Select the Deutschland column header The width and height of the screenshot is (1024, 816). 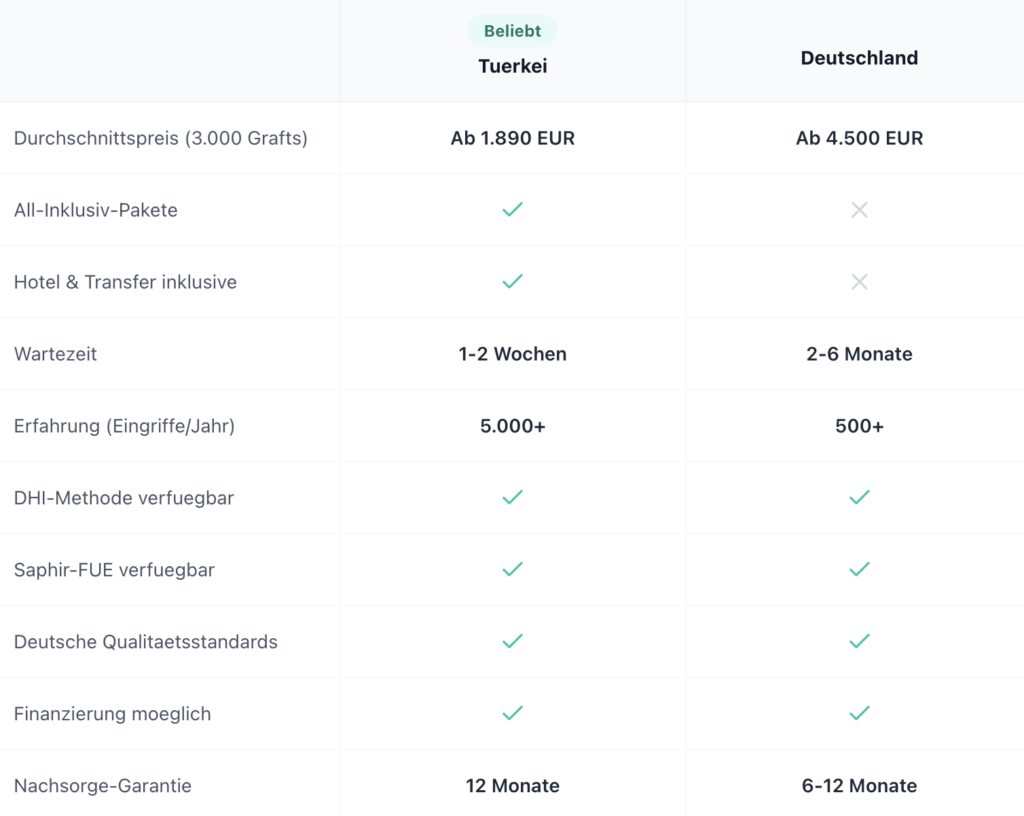point(859,58)
